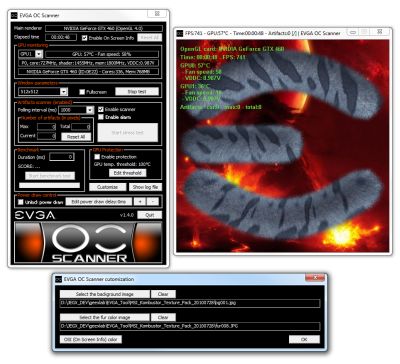This screenshot has height=364, width=400.
Task: Click GPU temp. threshold text
Action: pos(122,164)
